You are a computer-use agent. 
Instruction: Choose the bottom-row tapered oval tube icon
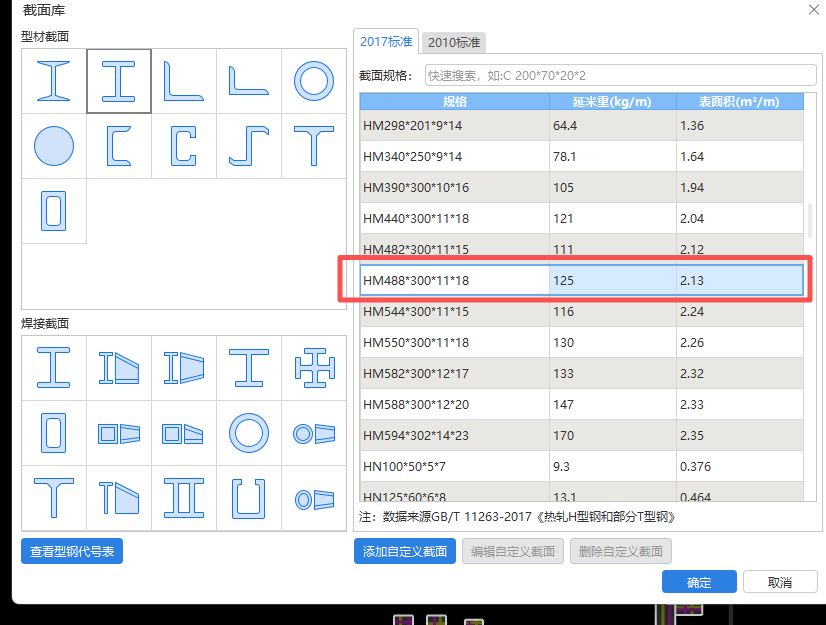(x=314, y=498)
